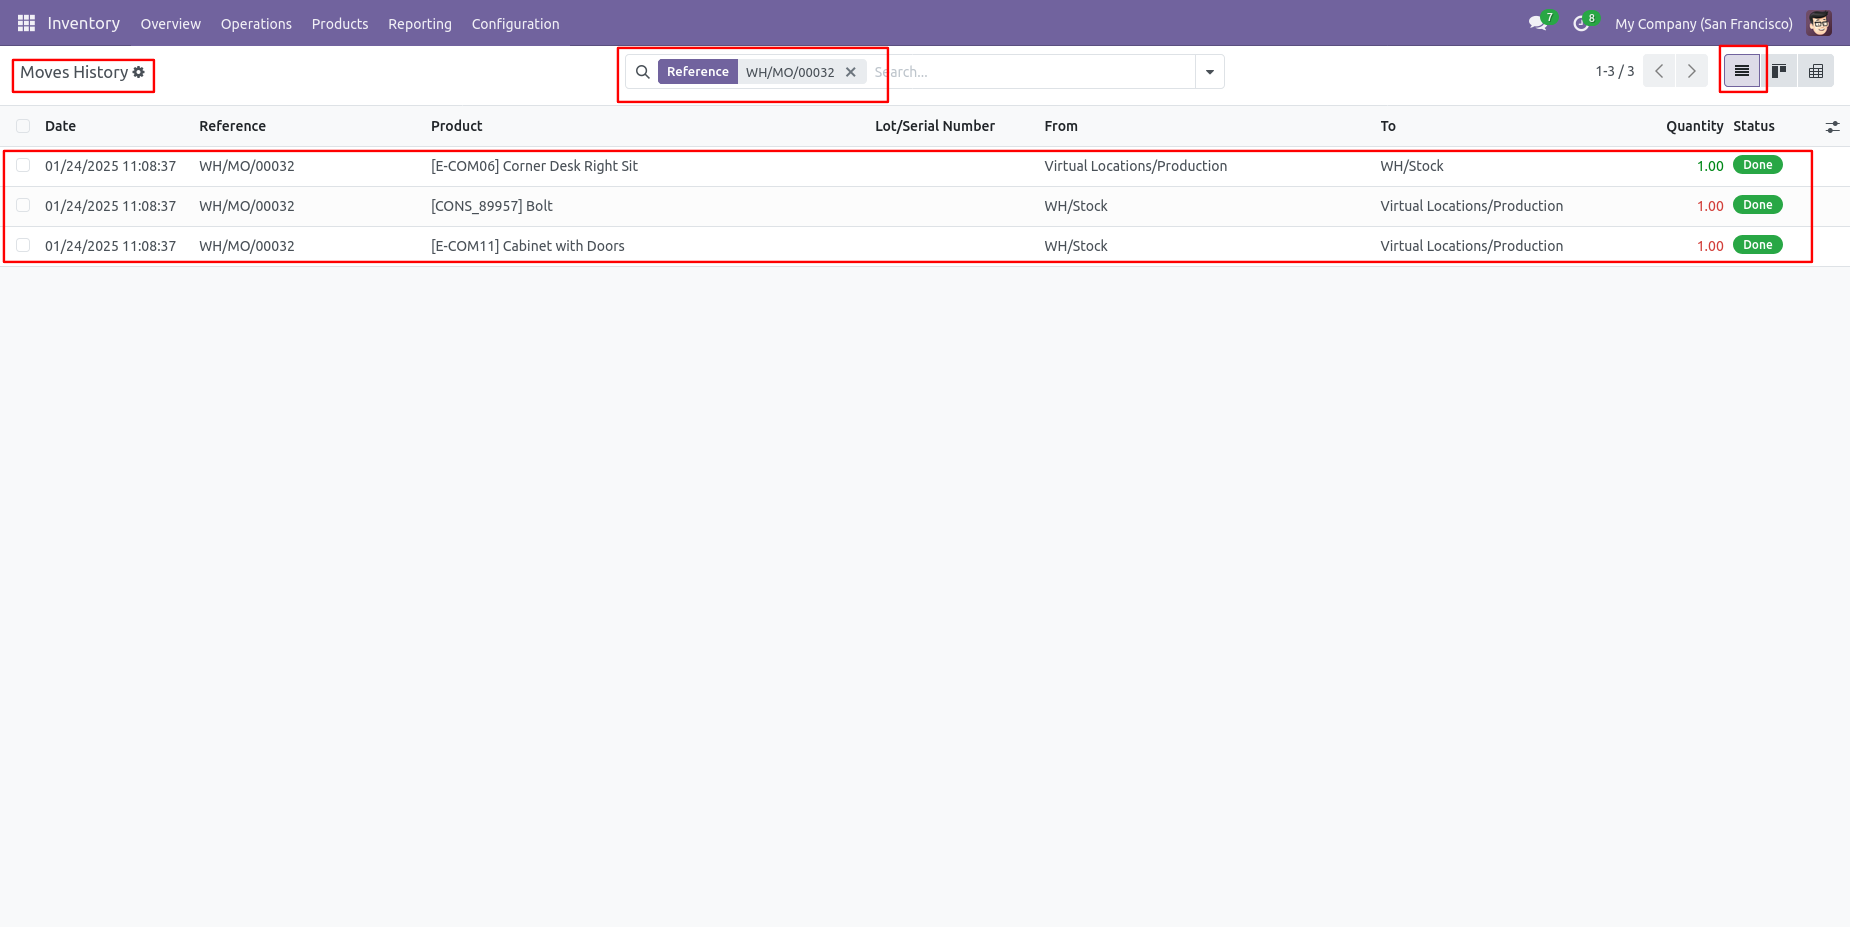
Task: Sort by the Status column header
Action: click(x=1754, y=126)
